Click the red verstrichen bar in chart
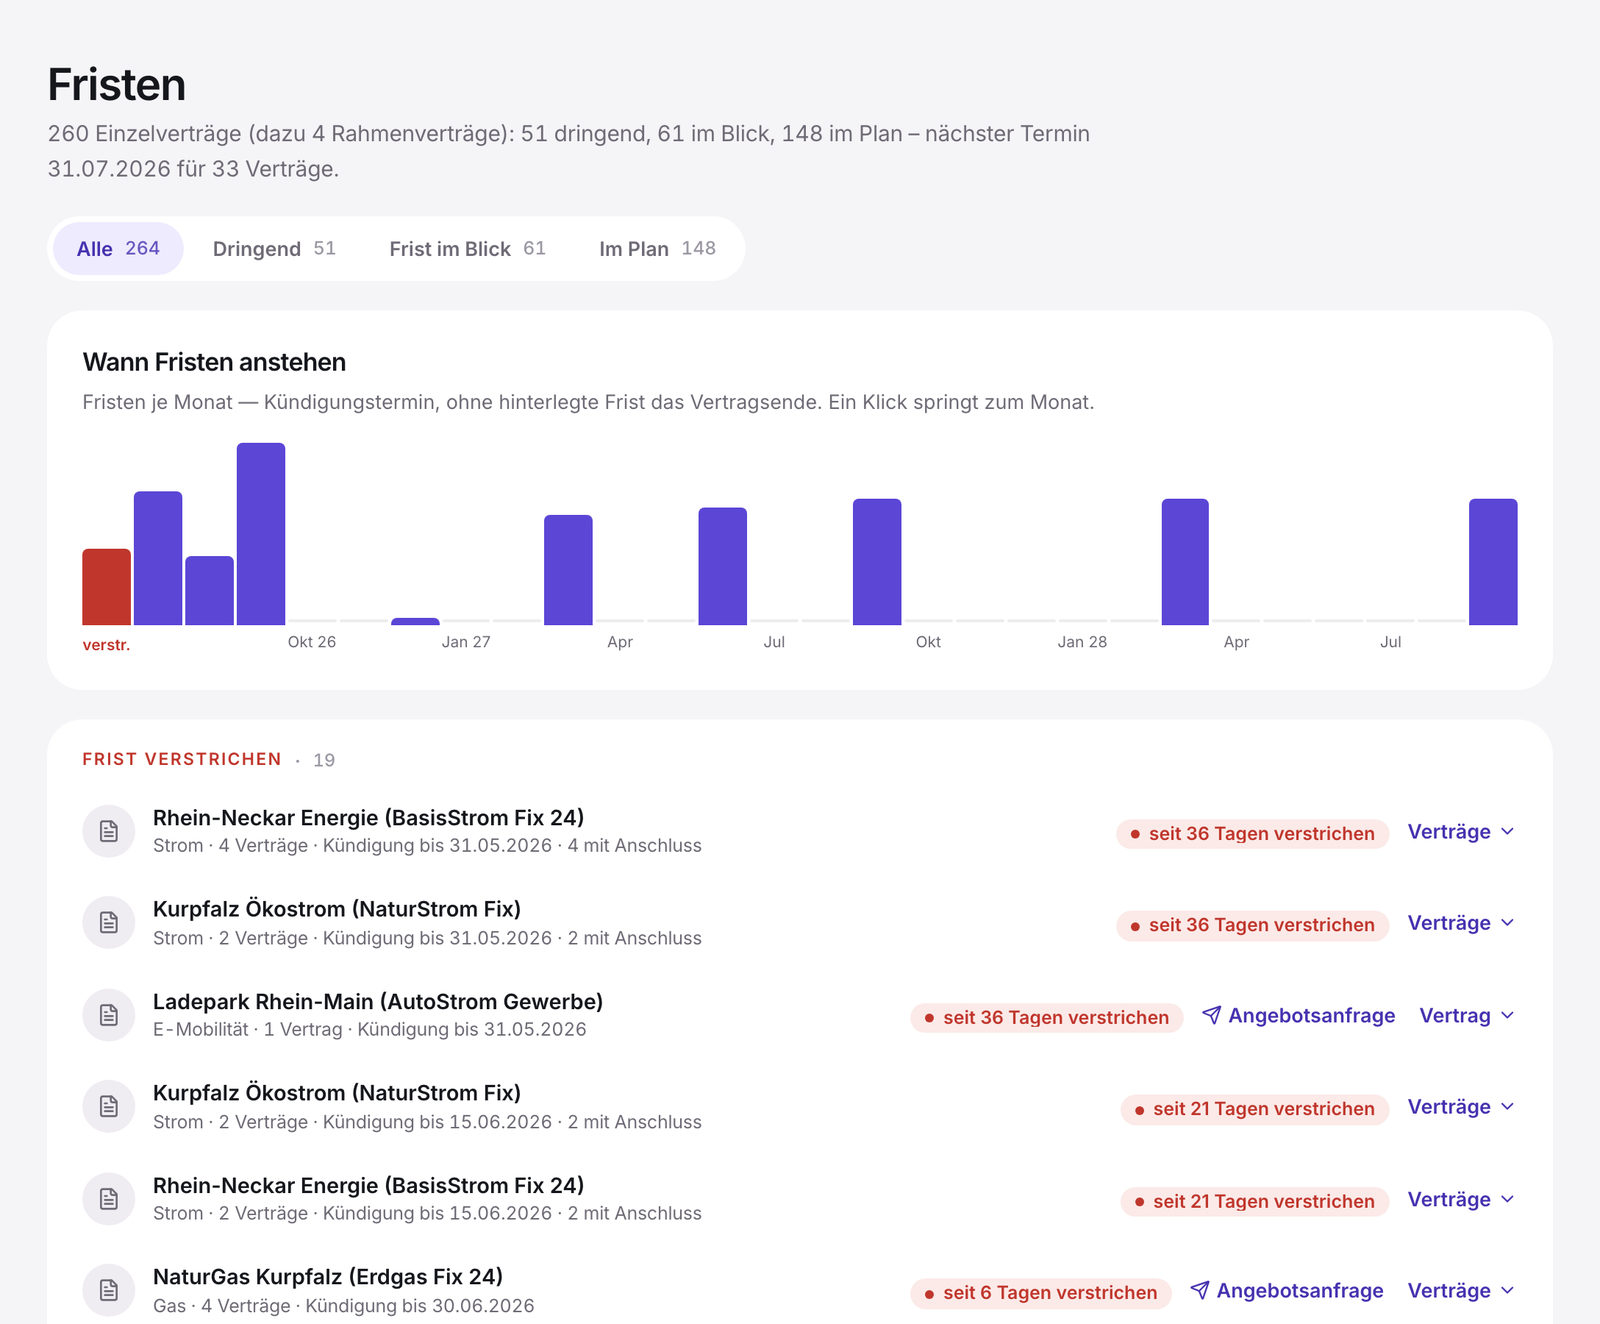Image resolution: width=1600 pixels, height=1324 pixels. click(x=106, y=587)
